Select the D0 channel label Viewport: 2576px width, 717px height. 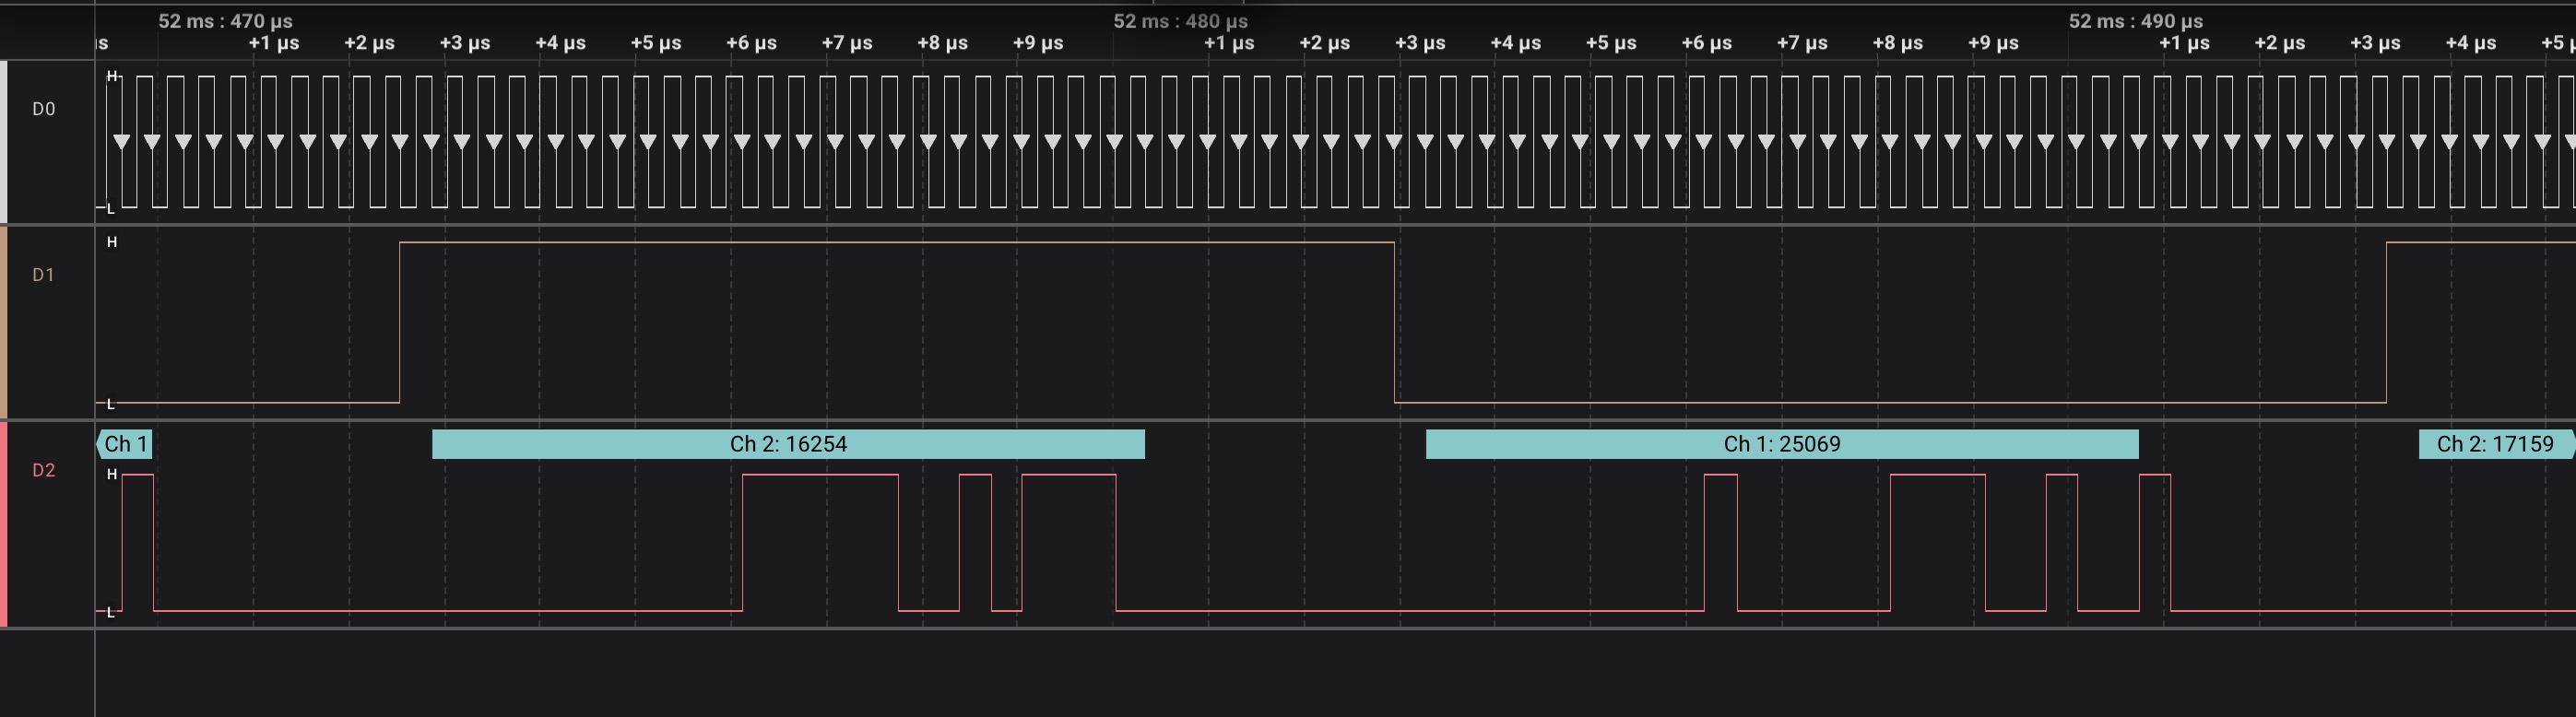click(44, 109)
